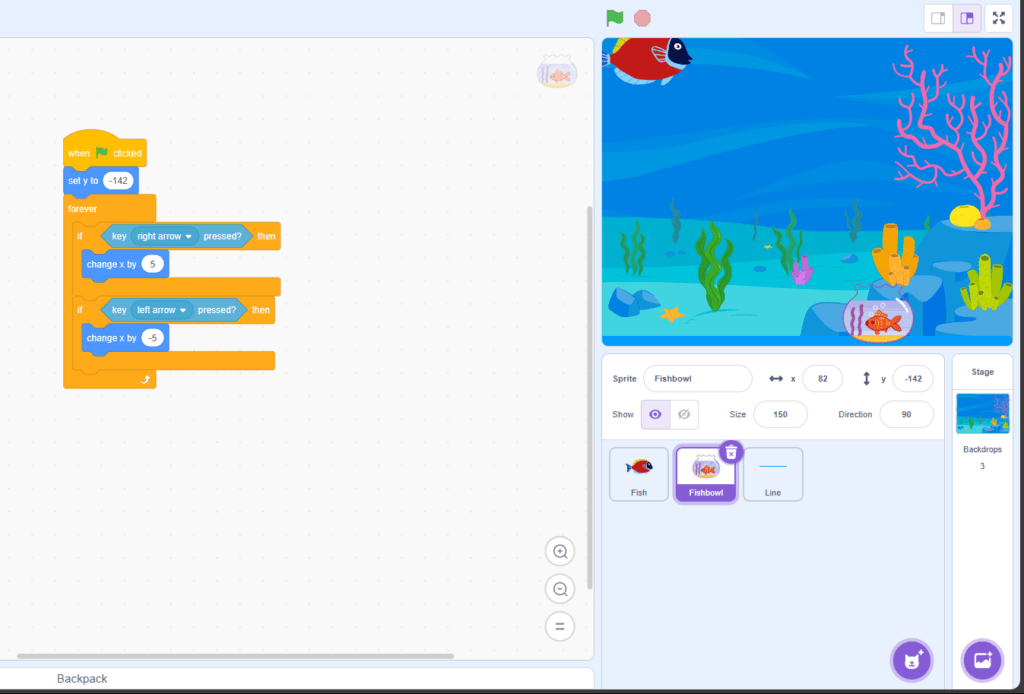Switch to small stage layout
Image resolution: width=1024 pixels, height=694 pixels.
[x=938, y=17]
